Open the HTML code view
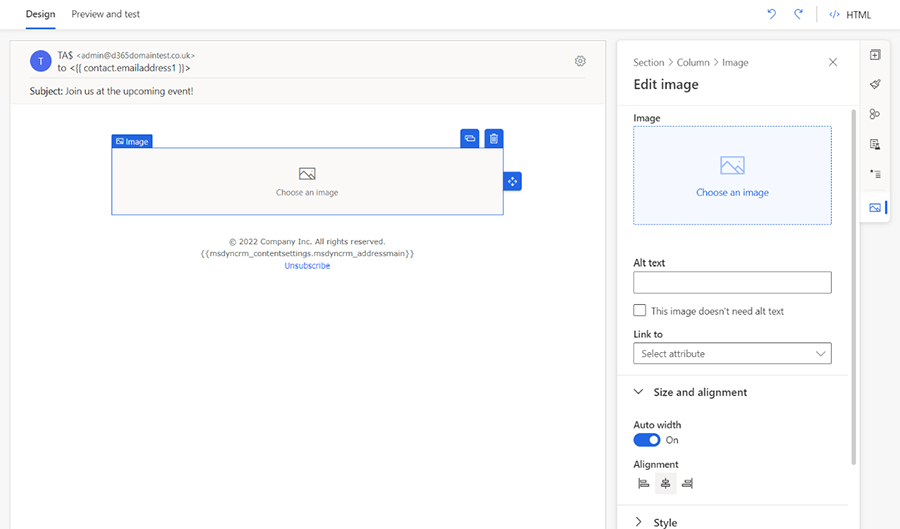Viewport: 900px width, 529px height. 850,15
